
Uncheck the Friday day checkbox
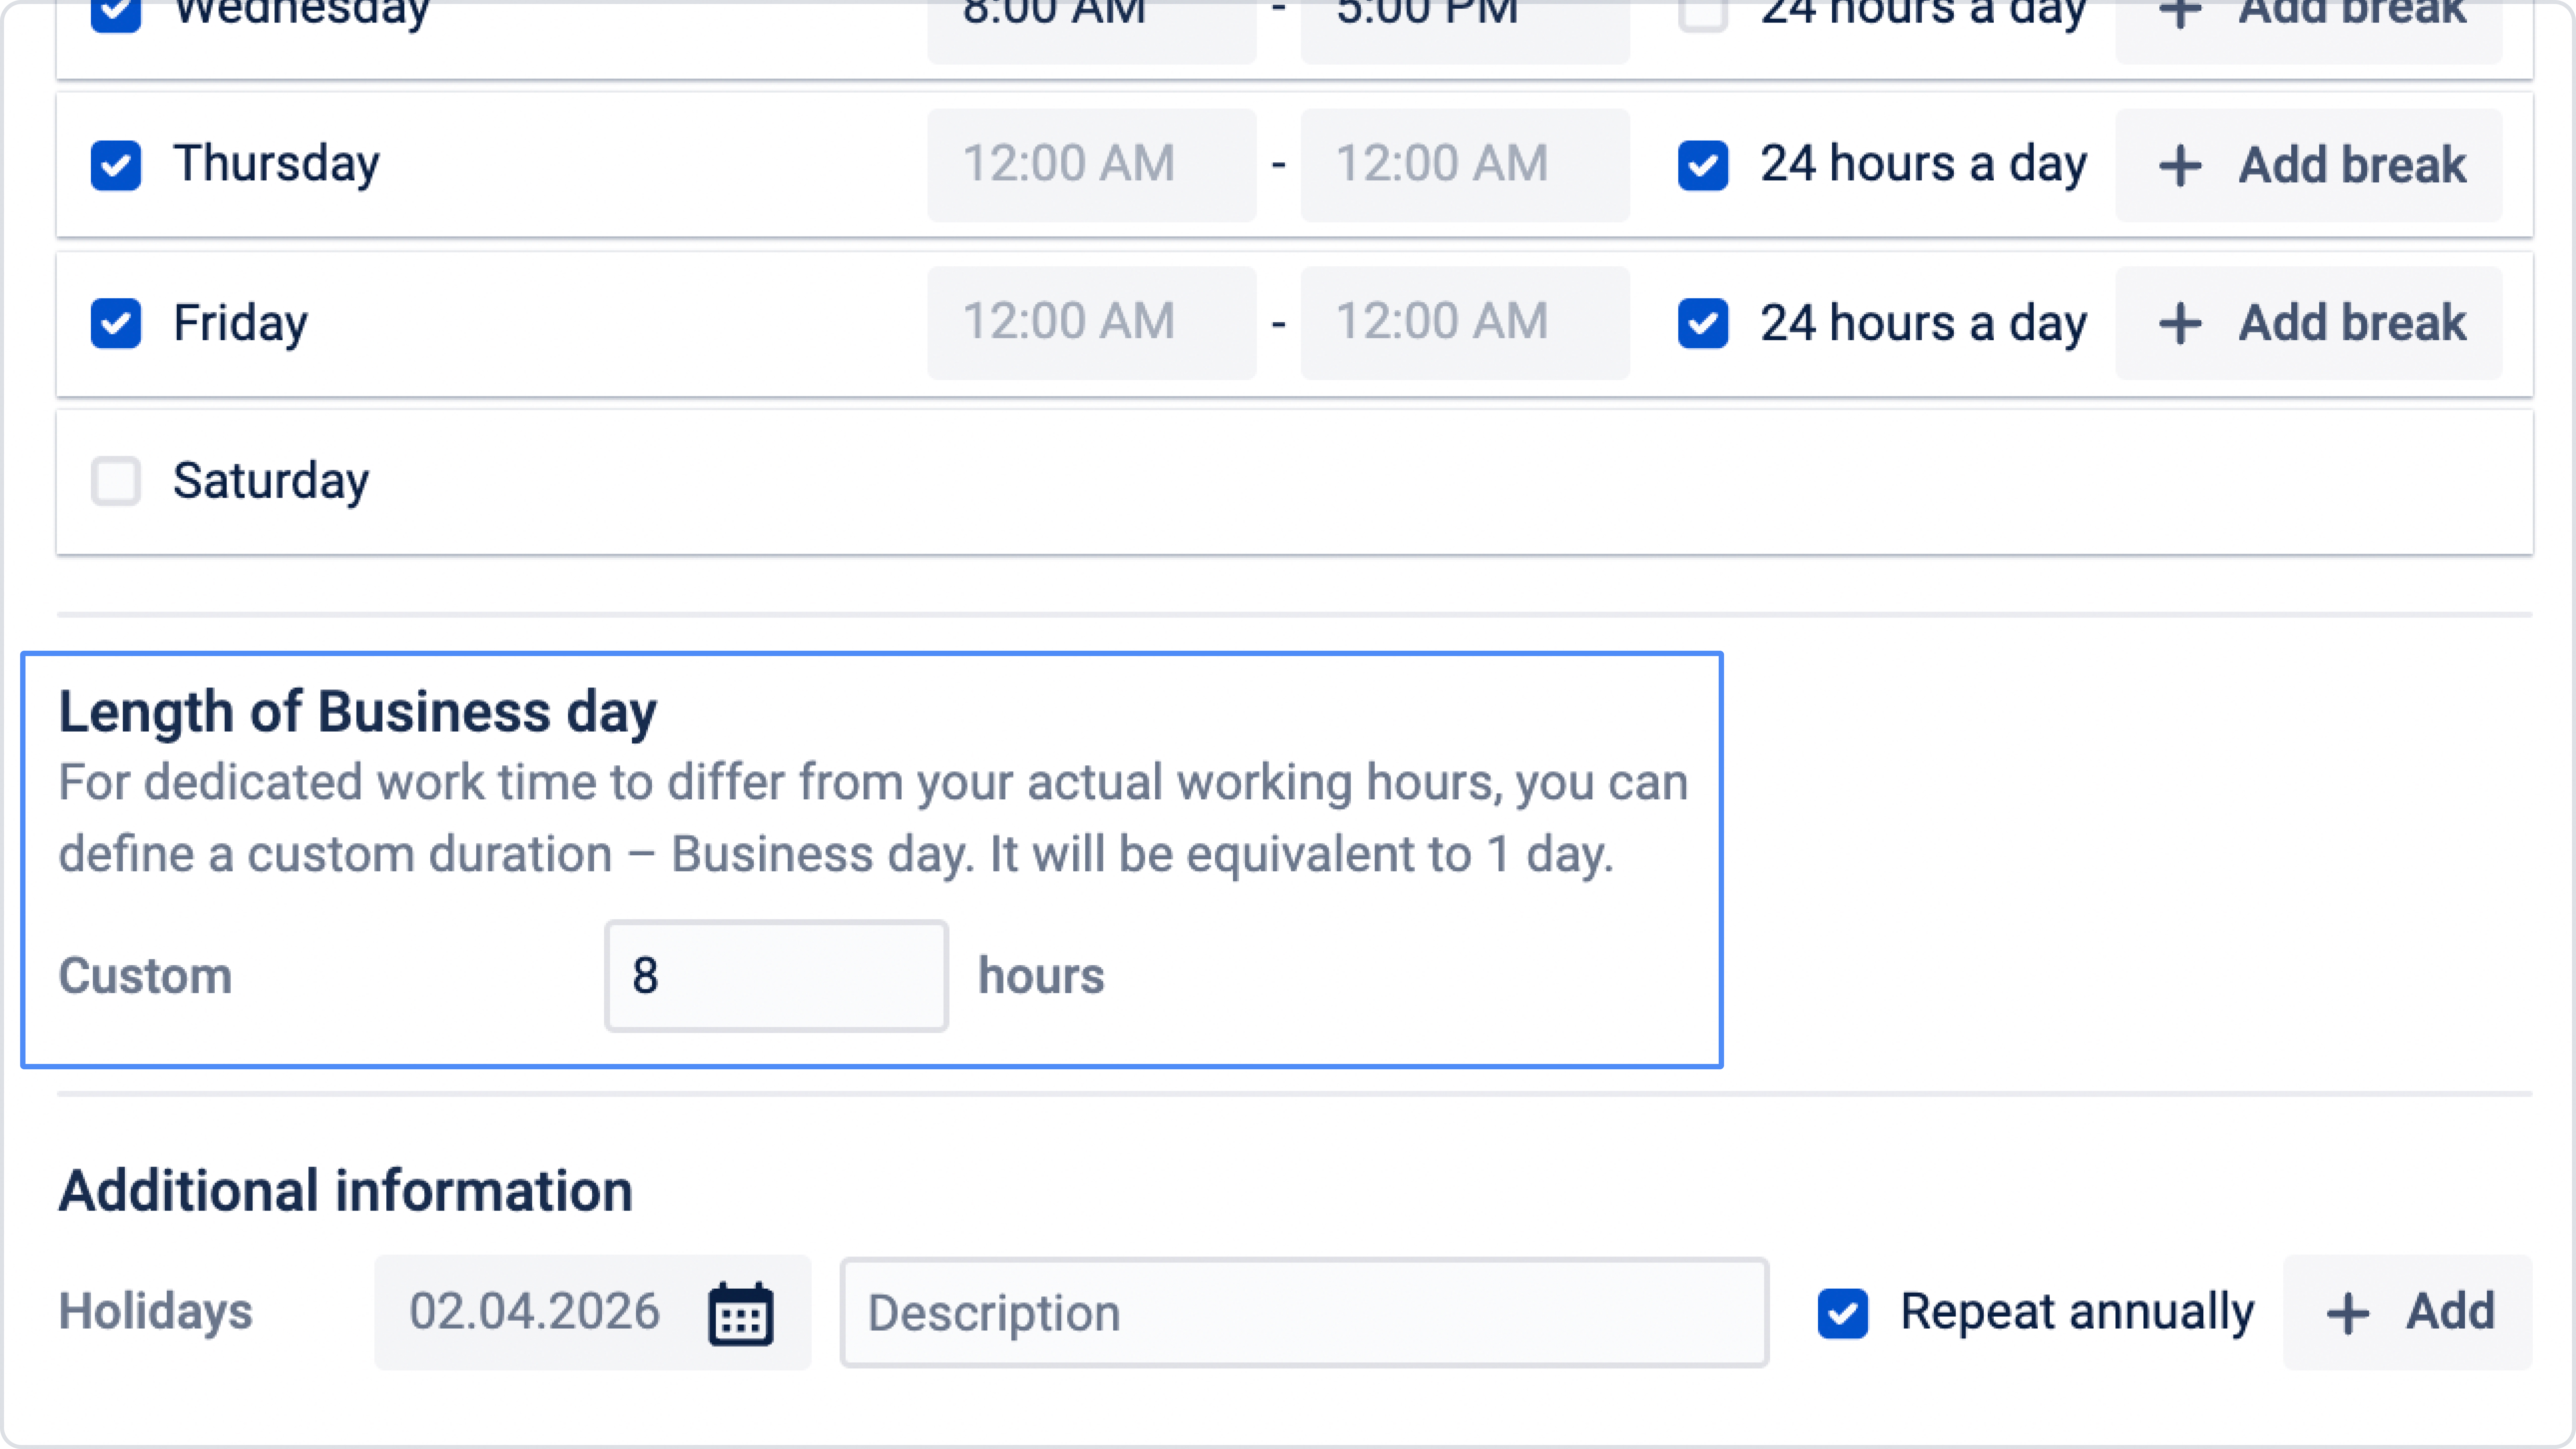pos(116,323)
